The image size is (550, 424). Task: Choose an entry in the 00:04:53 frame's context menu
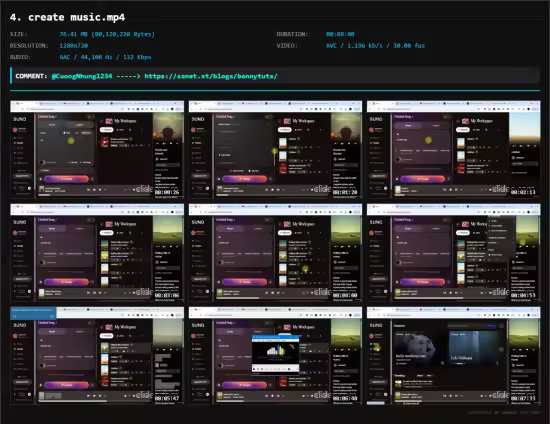498,237
